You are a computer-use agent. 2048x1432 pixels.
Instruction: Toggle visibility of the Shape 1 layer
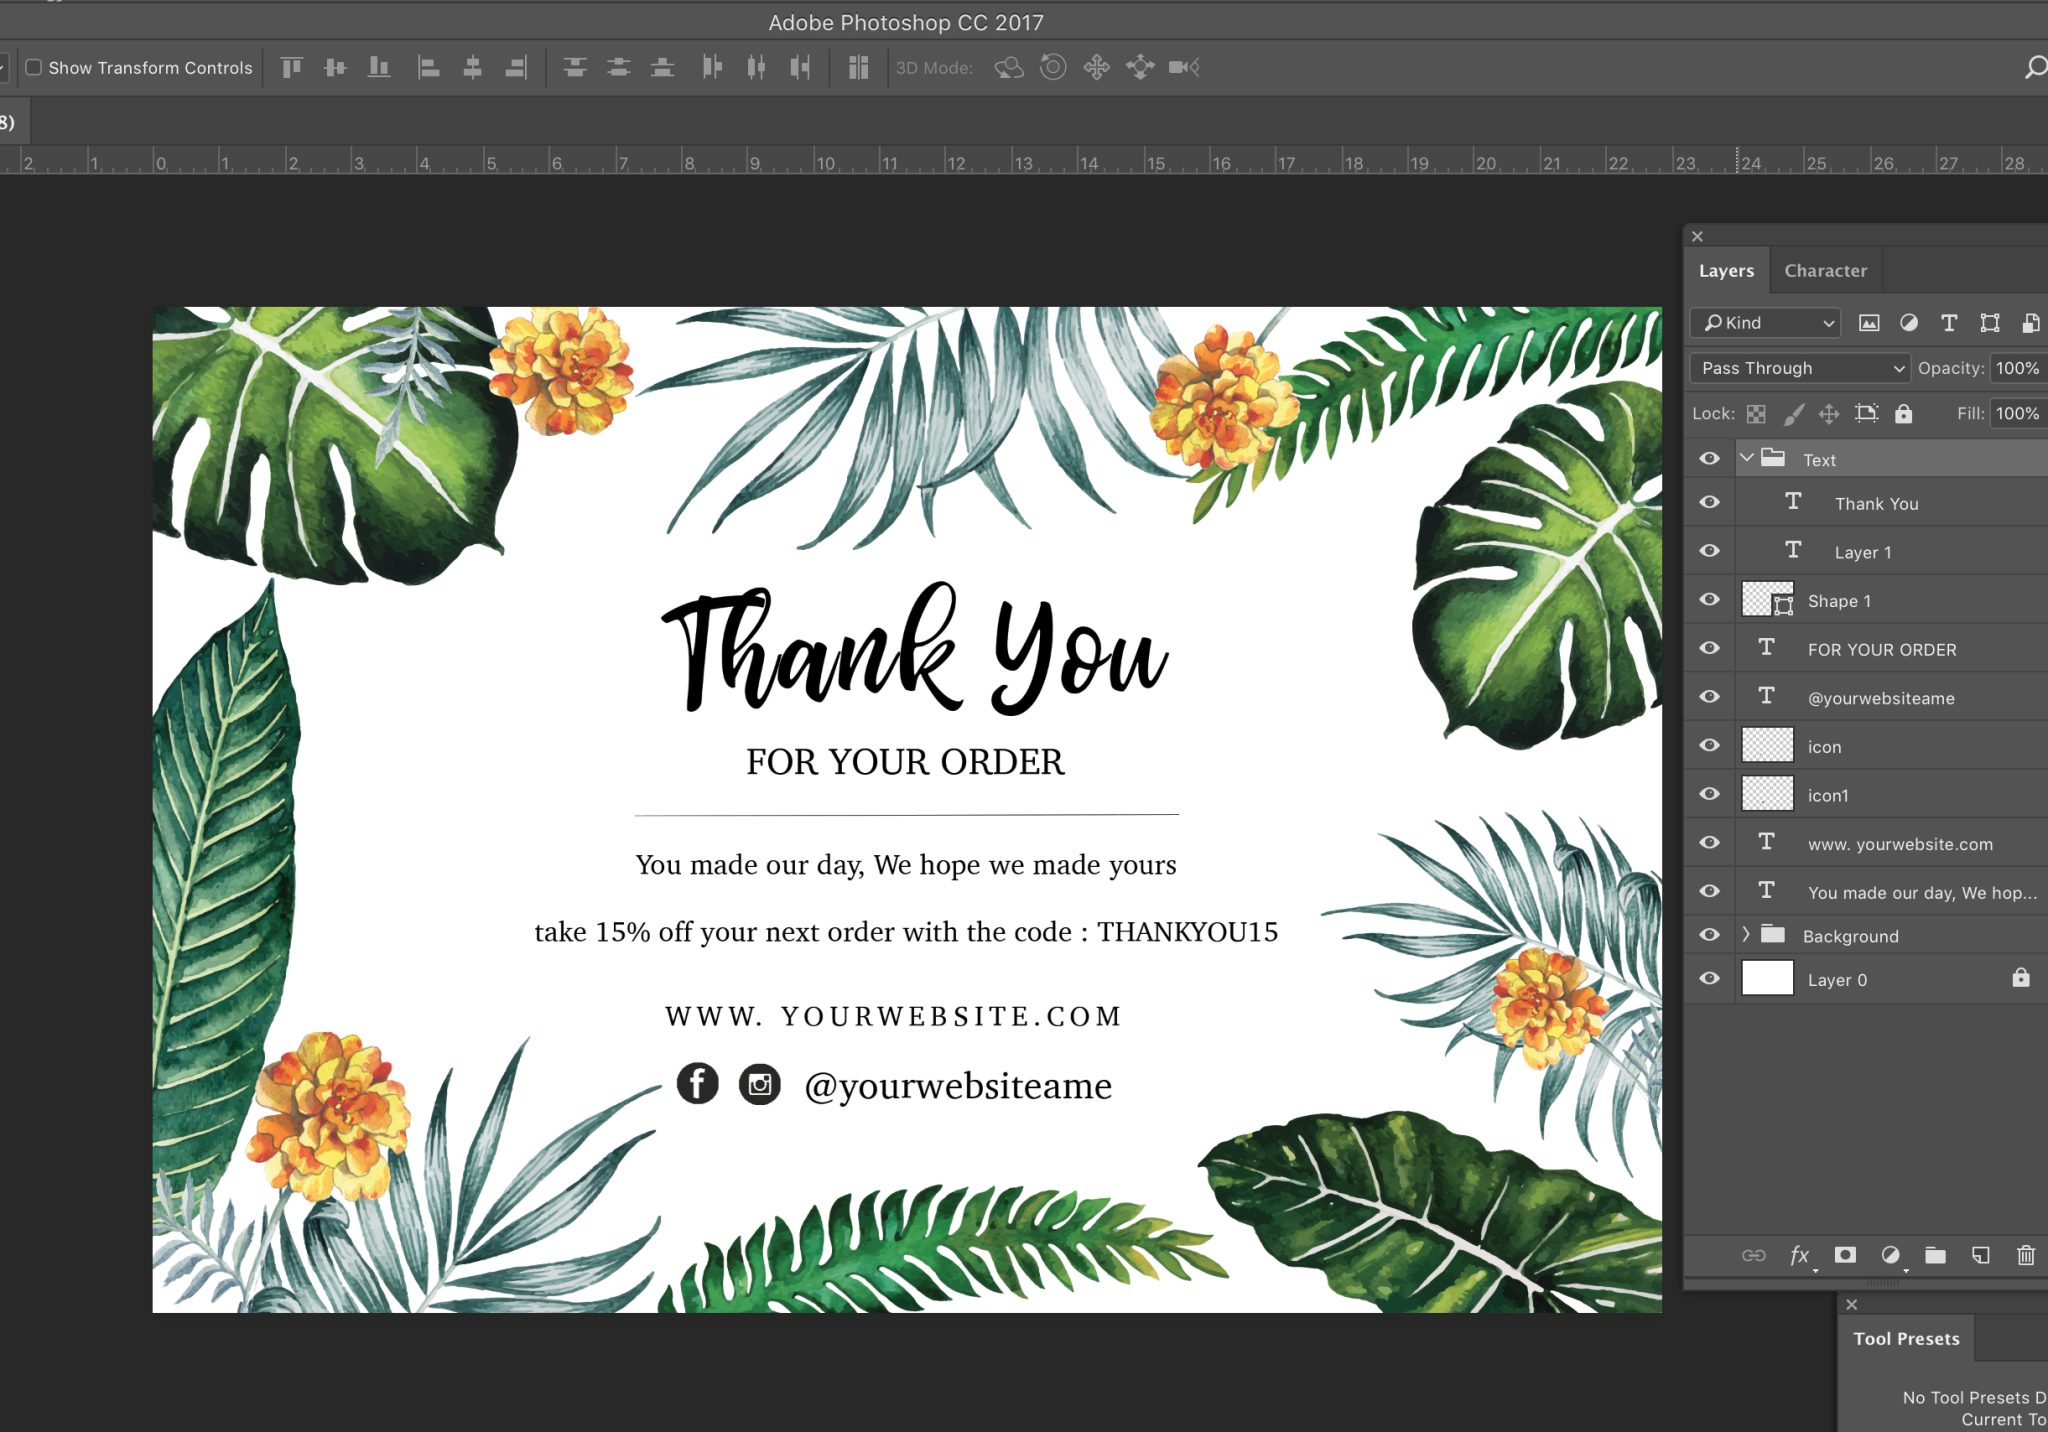tap(1709, 599)
